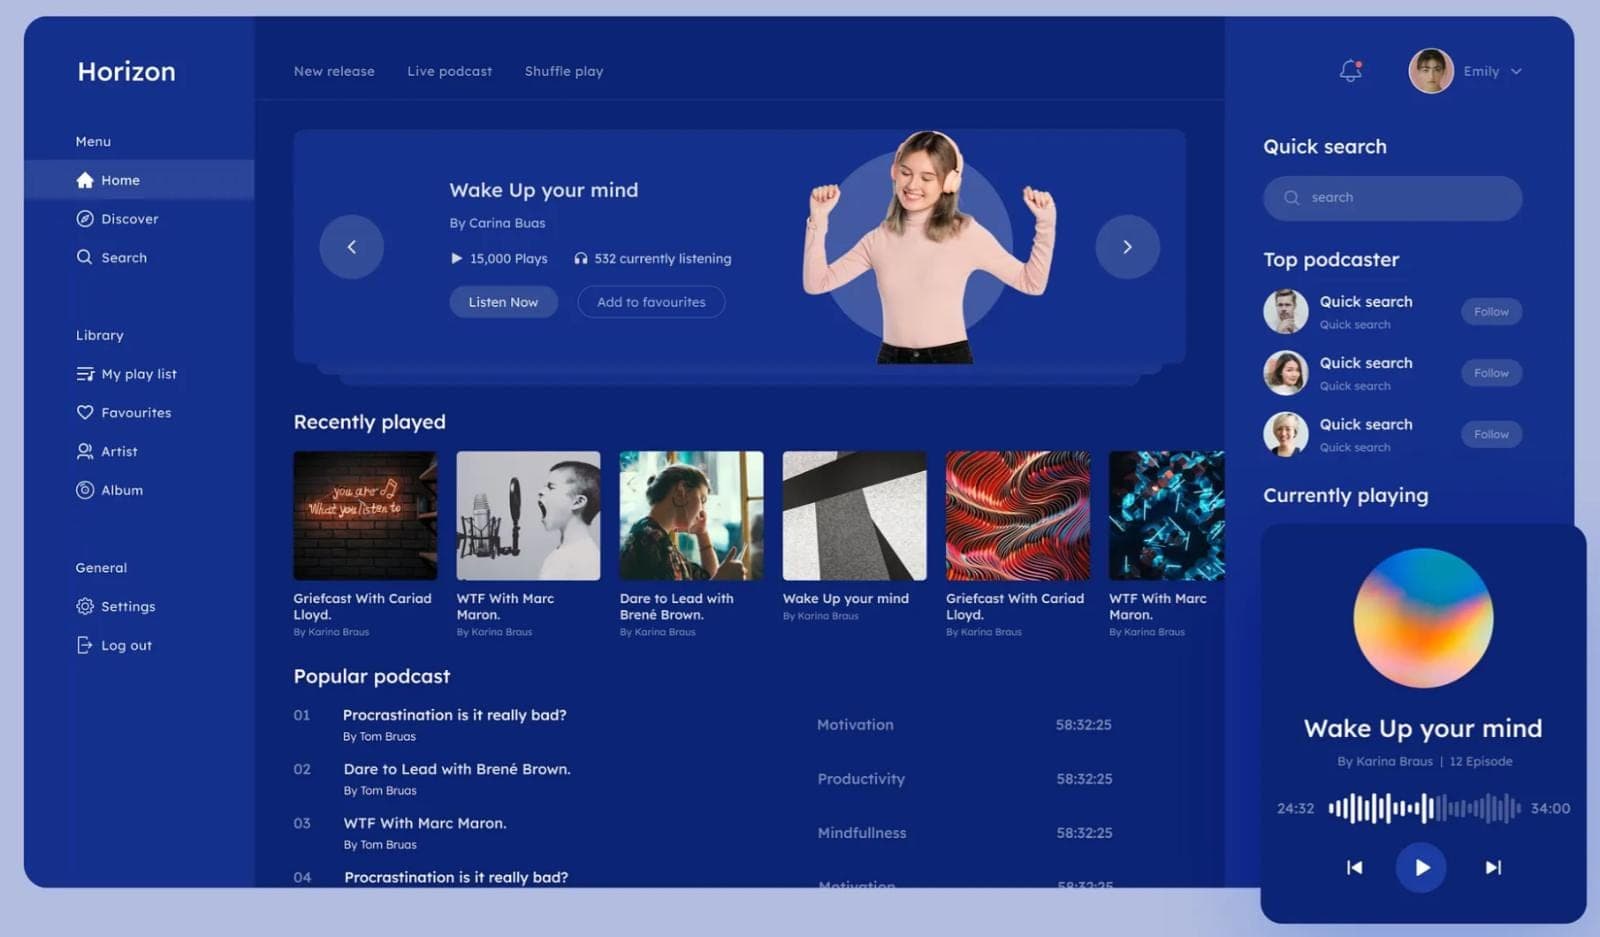Open the New release tab
This screenshot has height=937, width=1600.
point(334,71)
